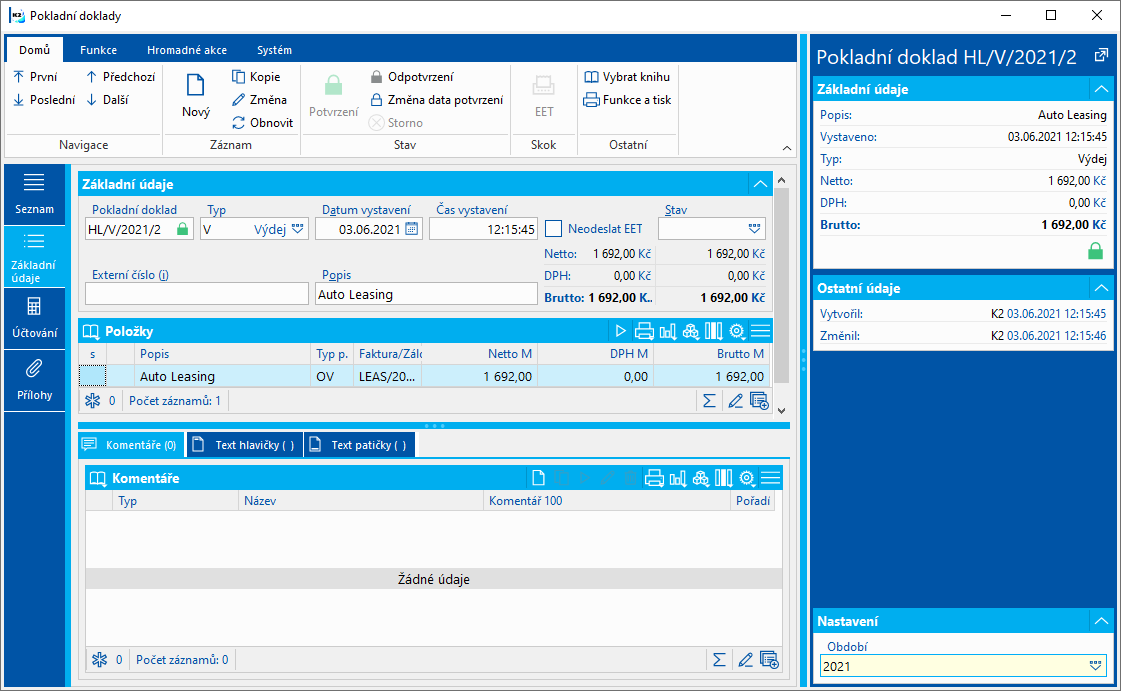Open the gear settings in Položky header

click(x=737, y=331)
